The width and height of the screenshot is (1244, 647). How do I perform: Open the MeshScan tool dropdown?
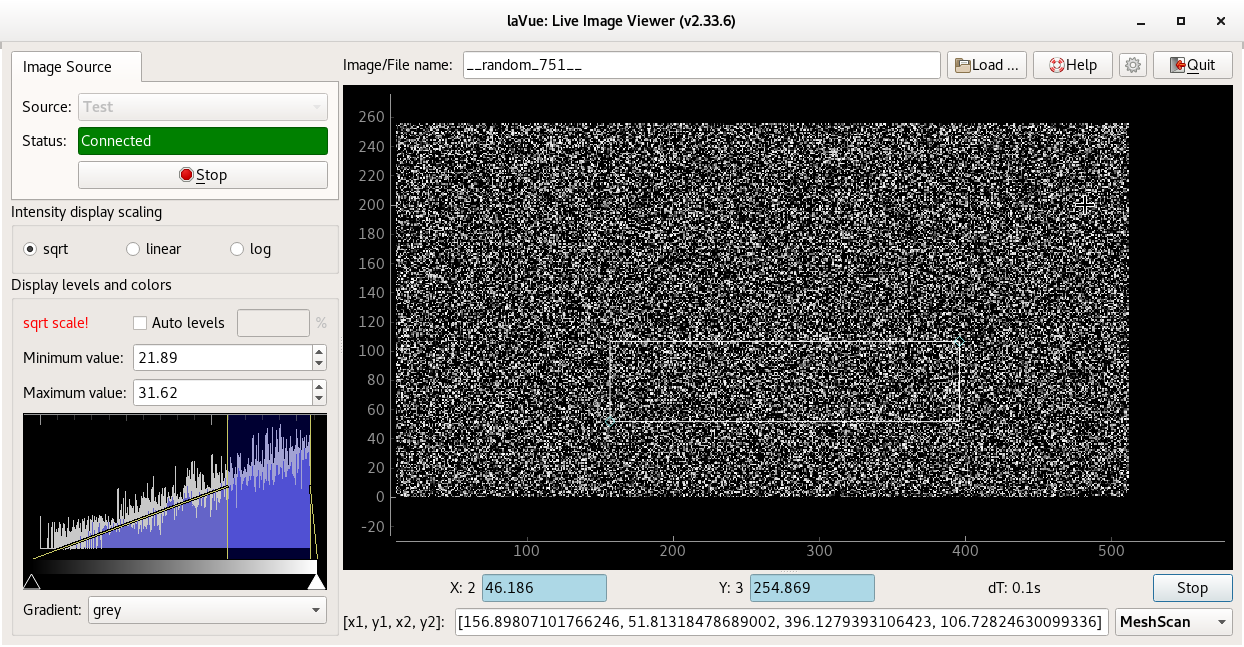click(x=1173, y=622)
